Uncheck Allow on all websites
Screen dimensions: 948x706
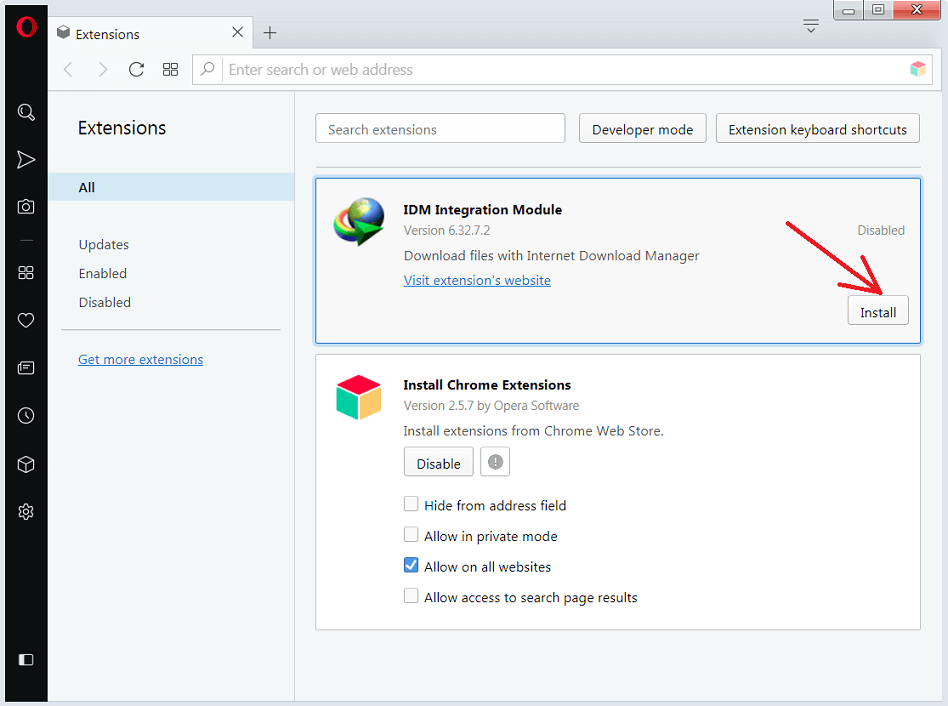411,566
